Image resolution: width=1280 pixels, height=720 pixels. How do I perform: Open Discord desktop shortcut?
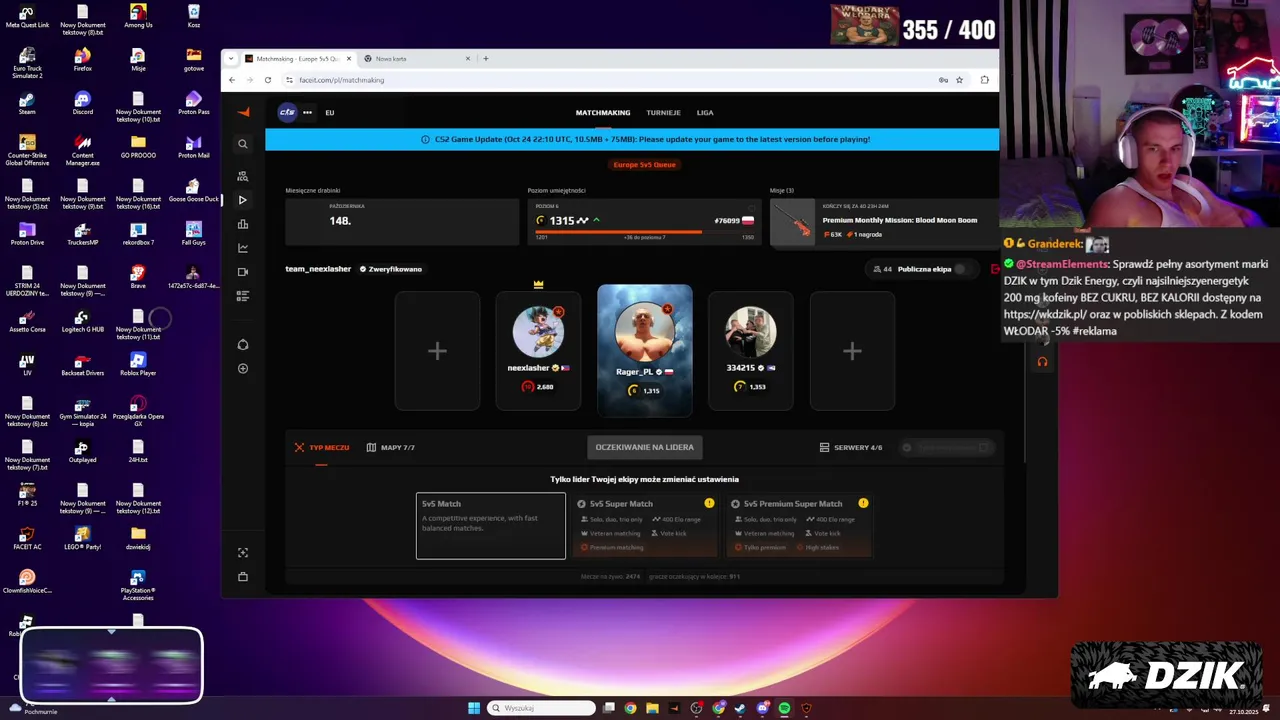pos(83,103)
